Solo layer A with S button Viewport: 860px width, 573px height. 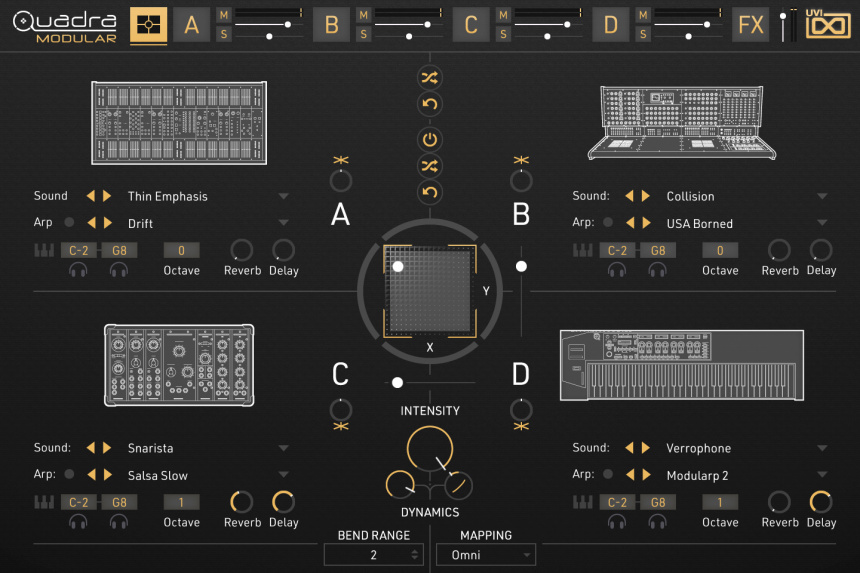point(224,34)
